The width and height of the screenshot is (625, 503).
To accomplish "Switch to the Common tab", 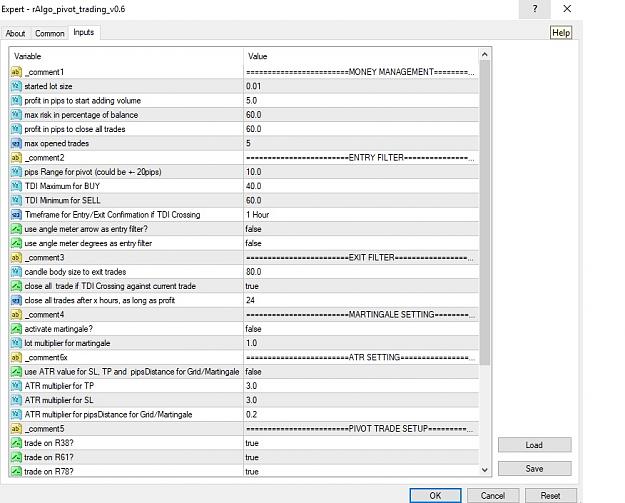I will (49, 33).
